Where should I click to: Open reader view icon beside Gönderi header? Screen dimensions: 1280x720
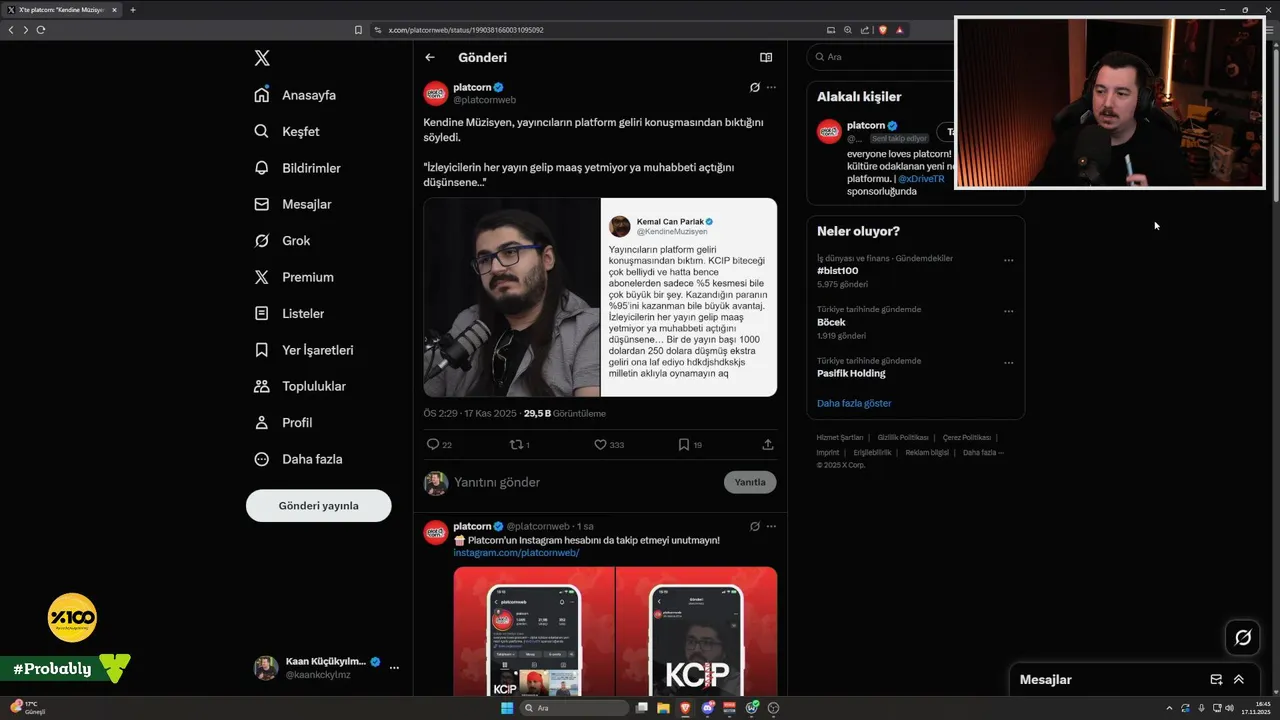[766, 58]
